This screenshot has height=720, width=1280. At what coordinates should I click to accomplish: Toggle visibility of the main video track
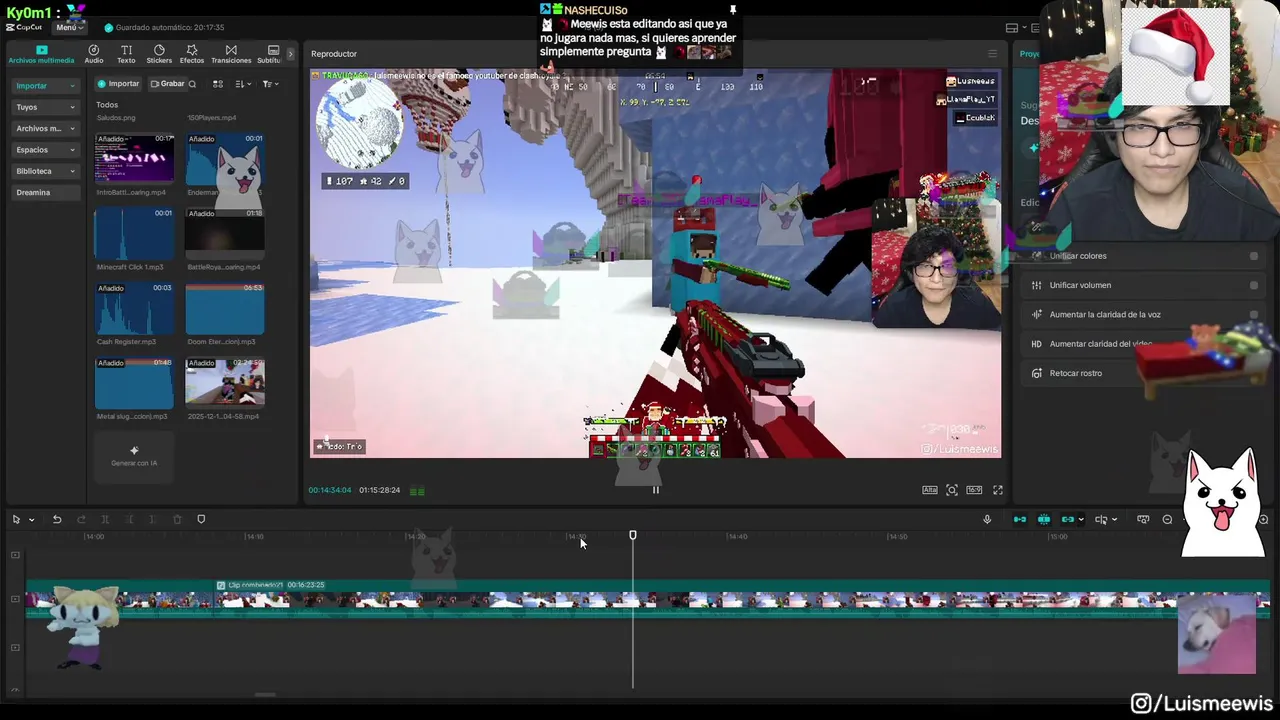[x=15, y=599]
